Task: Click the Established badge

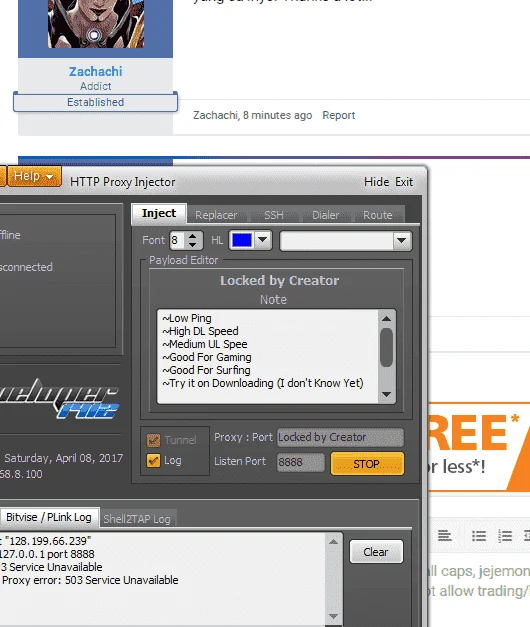Action: click(x=95, y=102)
